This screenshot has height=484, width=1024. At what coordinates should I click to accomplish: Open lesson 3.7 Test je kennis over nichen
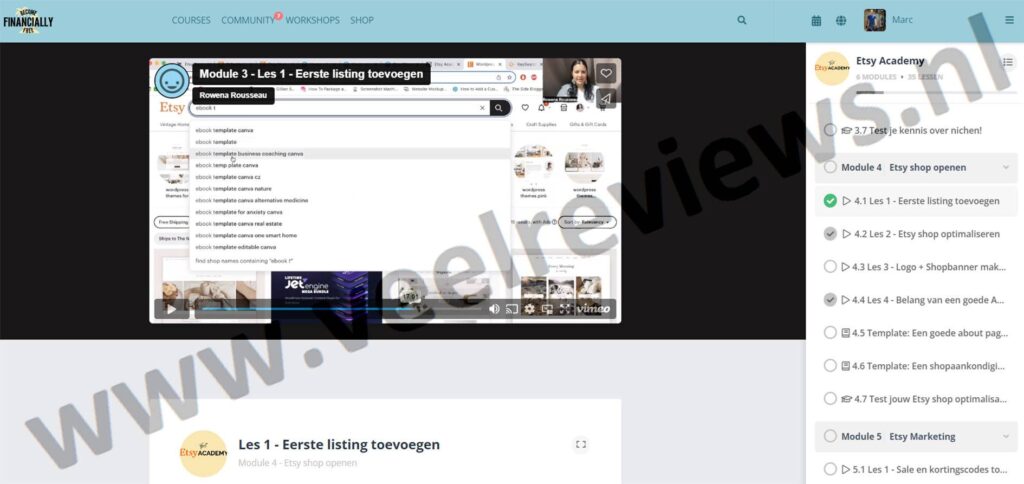918,130
